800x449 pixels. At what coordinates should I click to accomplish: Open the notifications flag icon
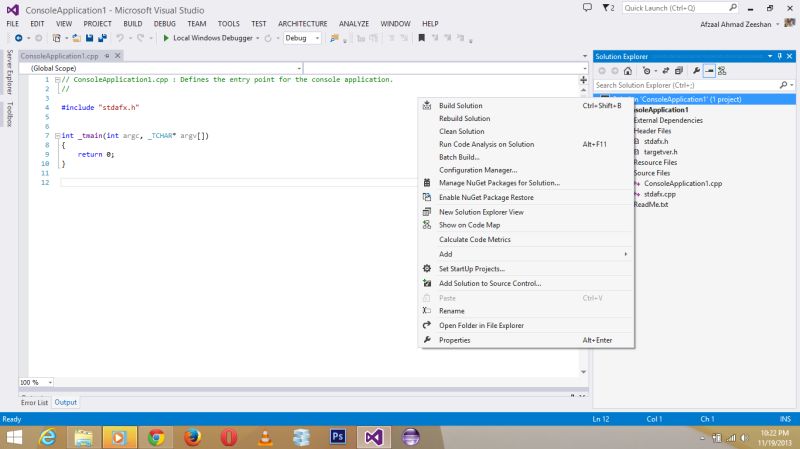pyautogui.click(x=606, y=8)
